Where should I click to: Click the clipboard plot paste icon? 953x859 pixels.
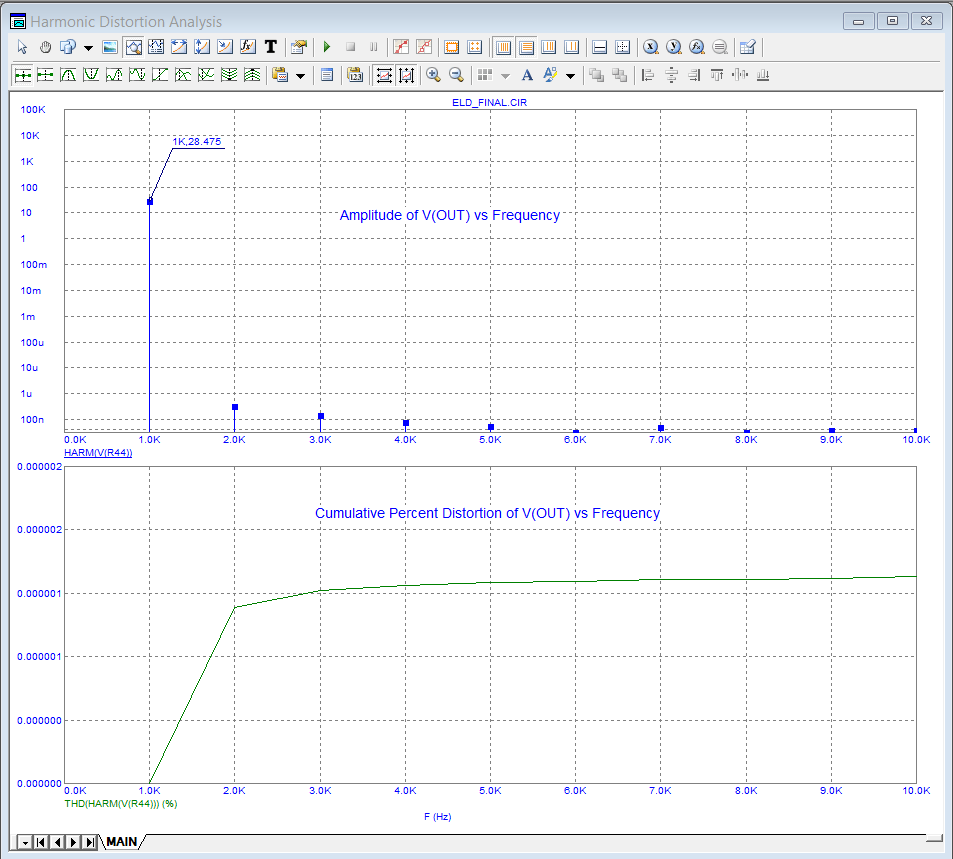[280, 75]
